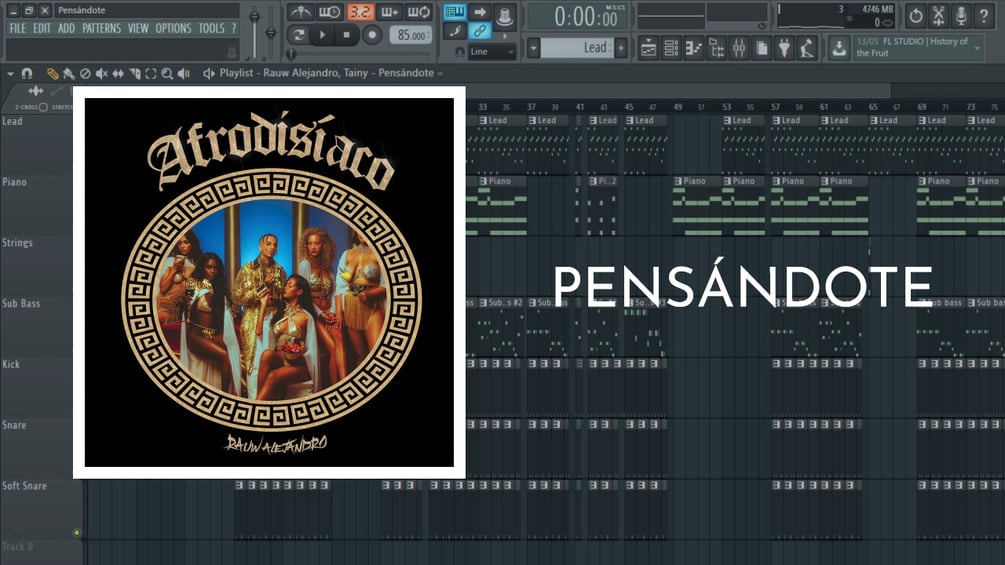Click the master volume slider

point(254,32)
